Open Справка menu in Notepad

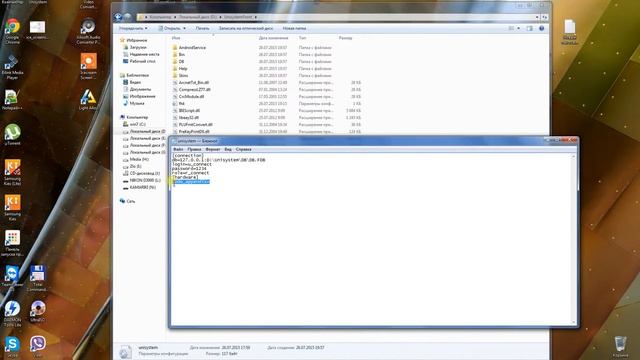tap(244, 149)
